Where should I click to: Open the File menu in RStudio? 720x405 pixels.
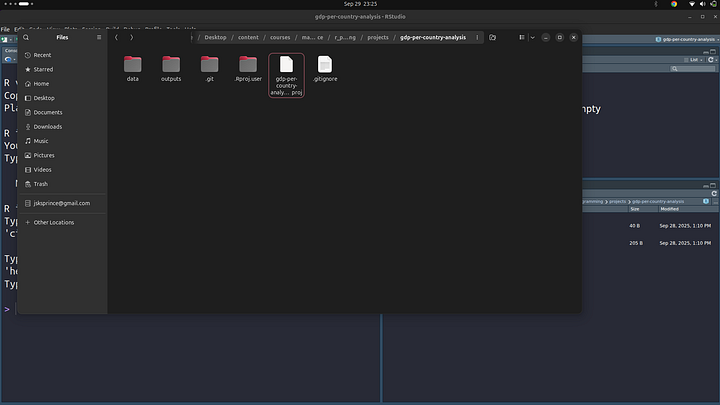(x=5, y=29)
